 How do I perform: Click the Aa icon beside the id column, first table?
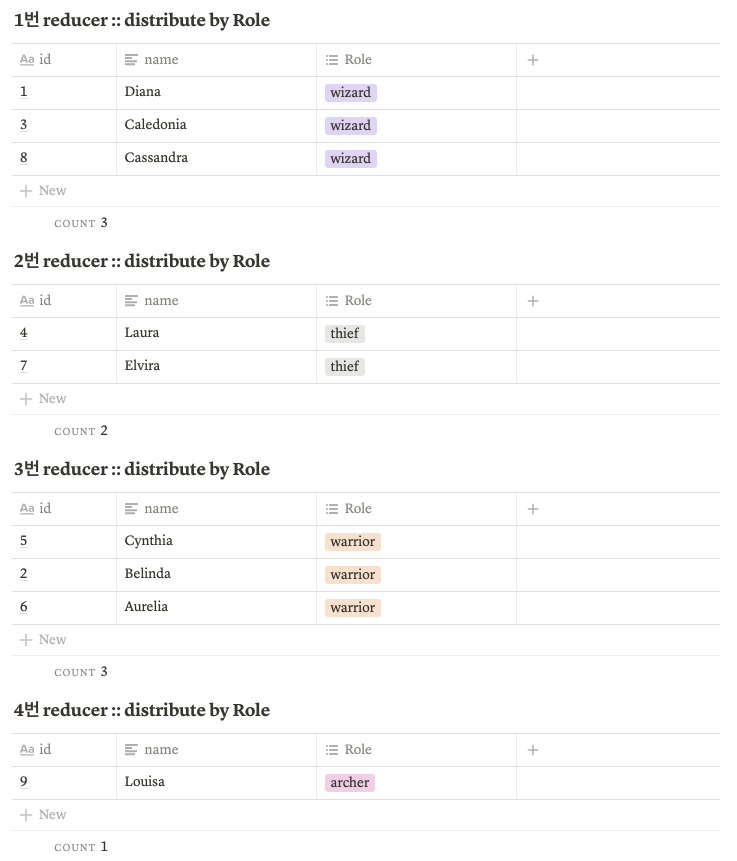point(27,60)
